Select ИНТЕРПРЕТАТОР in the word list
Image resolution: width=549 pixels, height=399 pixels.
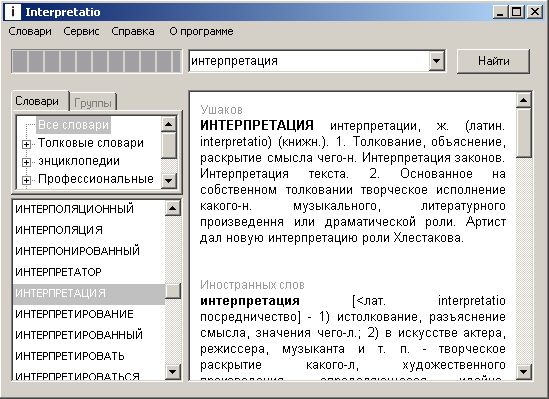coord(89,272)
